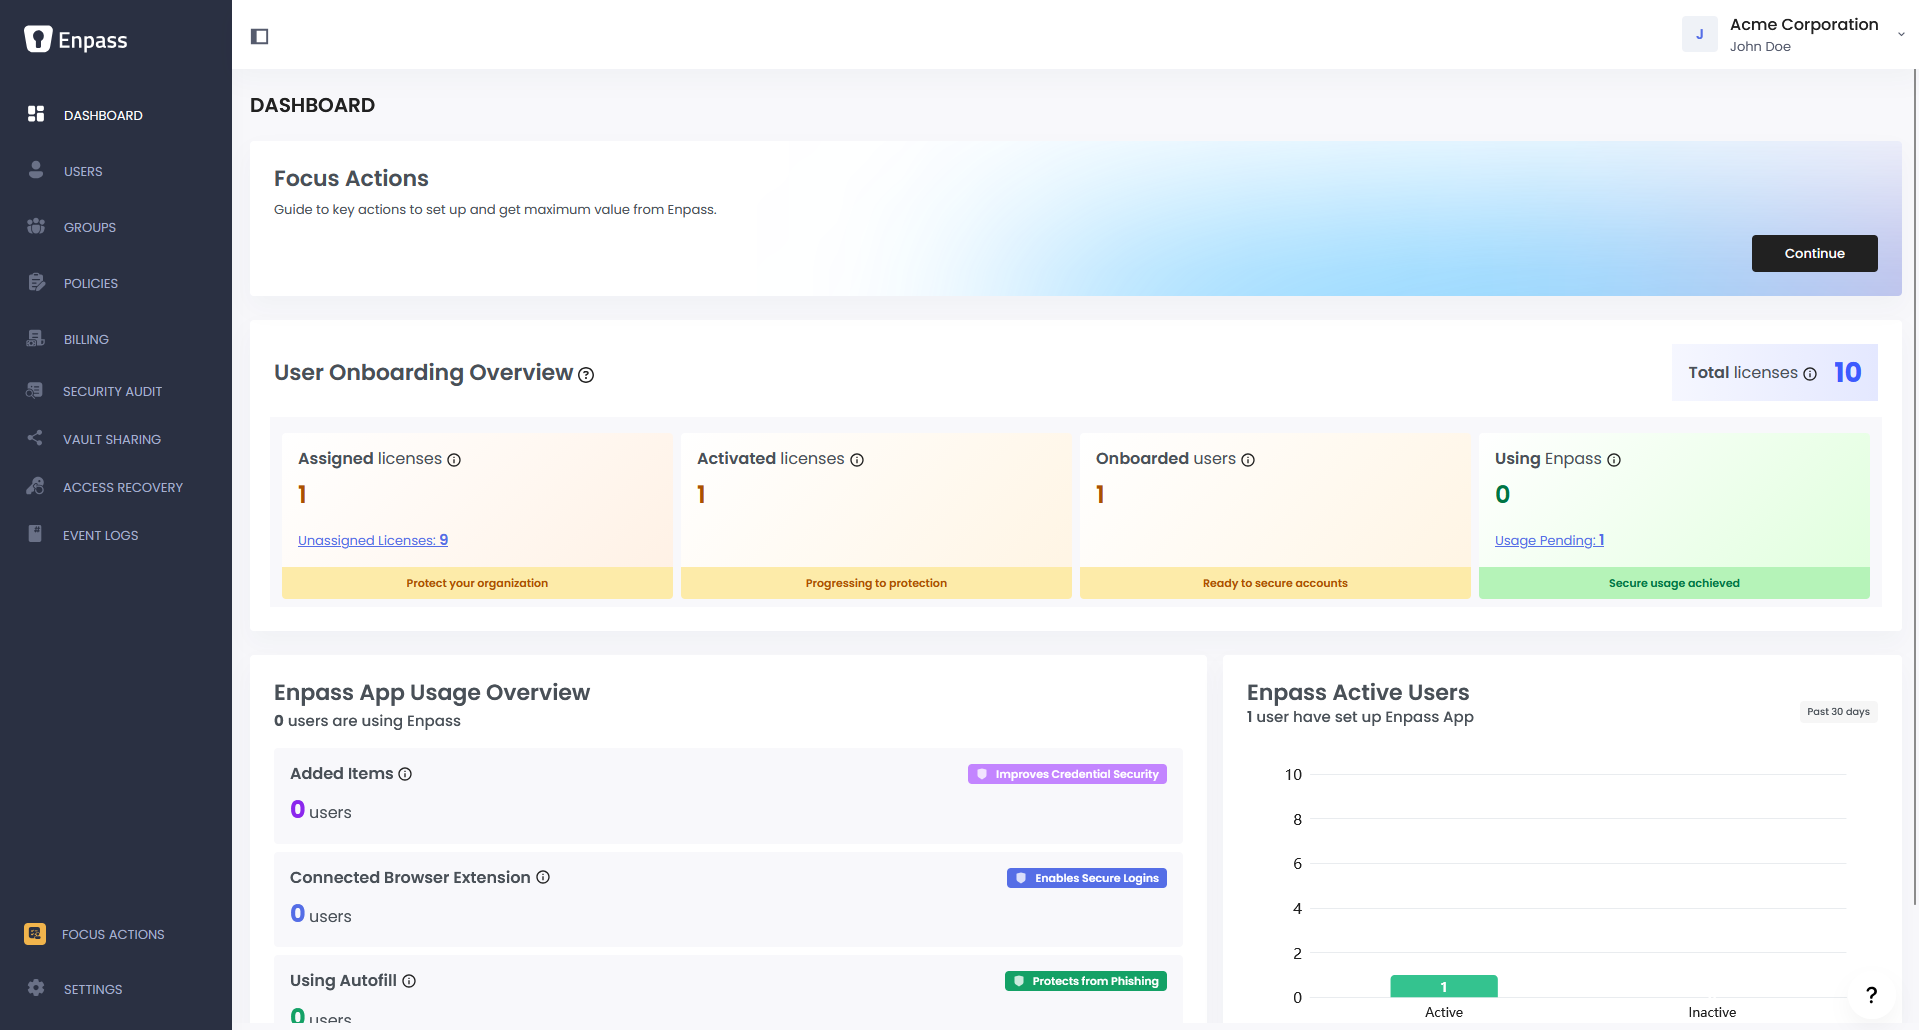Click the Enpass App Usage Overview heading
This screenshot has width=1919, height=1030.
pyautogui.click(x=432, y=692)
